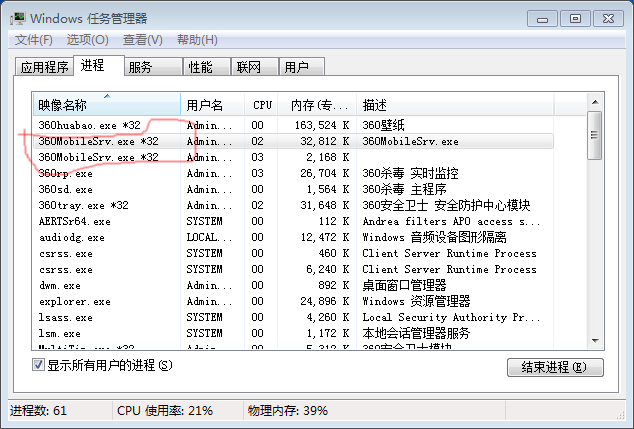Open the 联网 tab
Screen dimensions: 634x429
tap(255, 67)
